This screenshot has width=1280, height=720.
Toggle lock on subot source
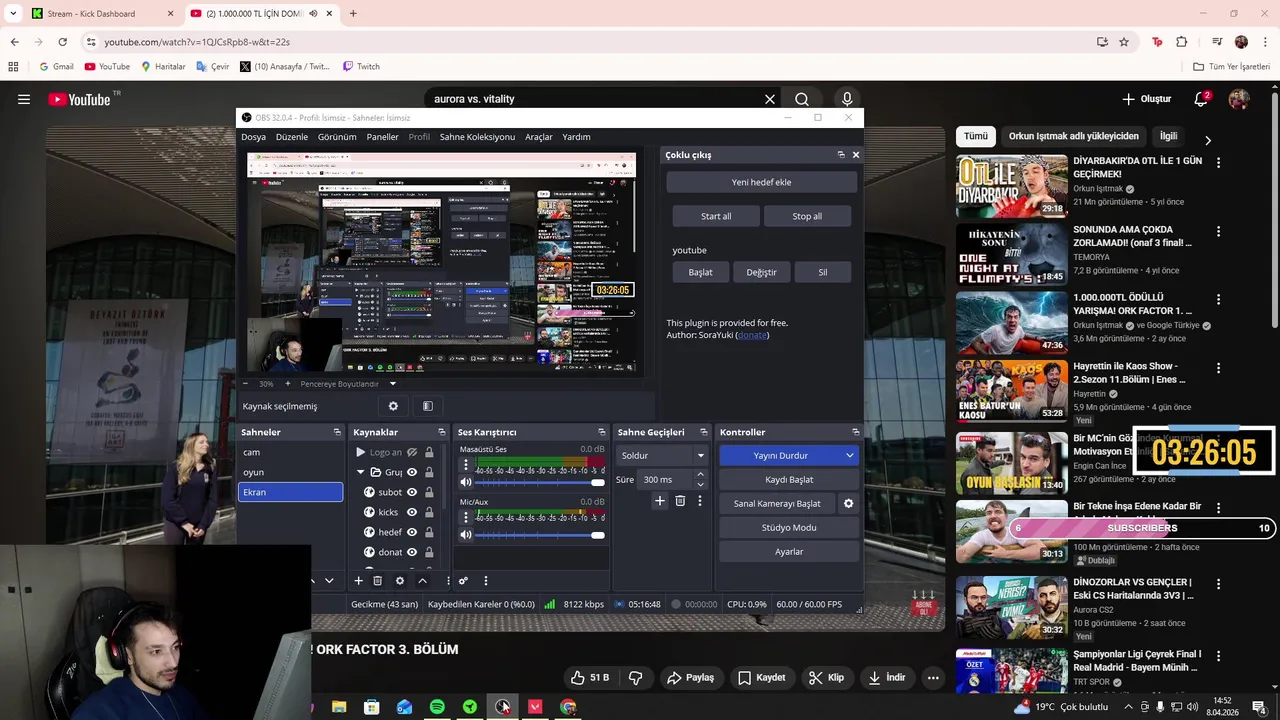(429, 492)
